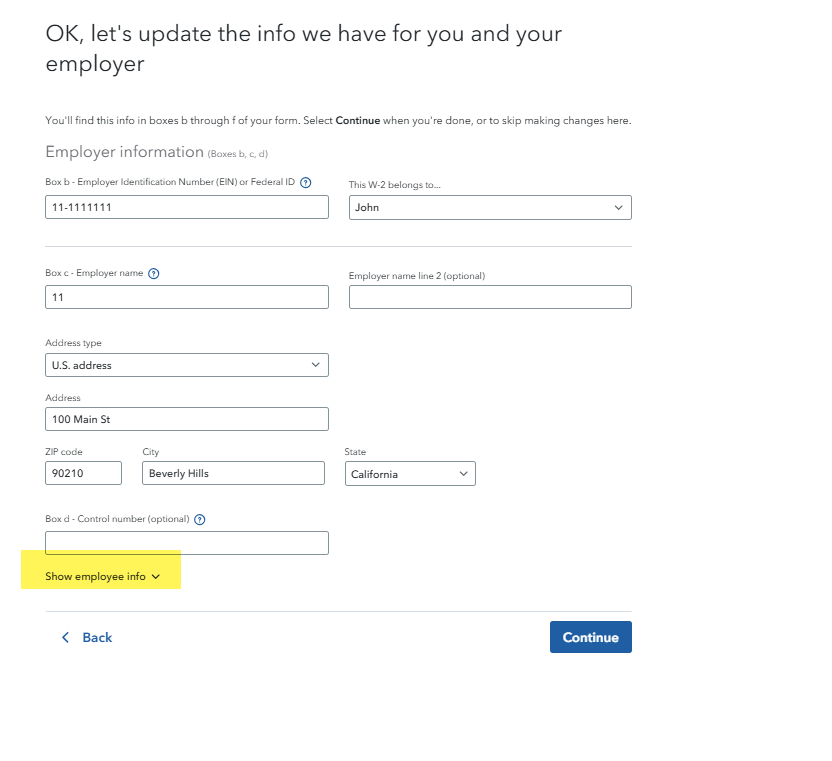Click help icon beside Employer name label

[x=154, y=273]
